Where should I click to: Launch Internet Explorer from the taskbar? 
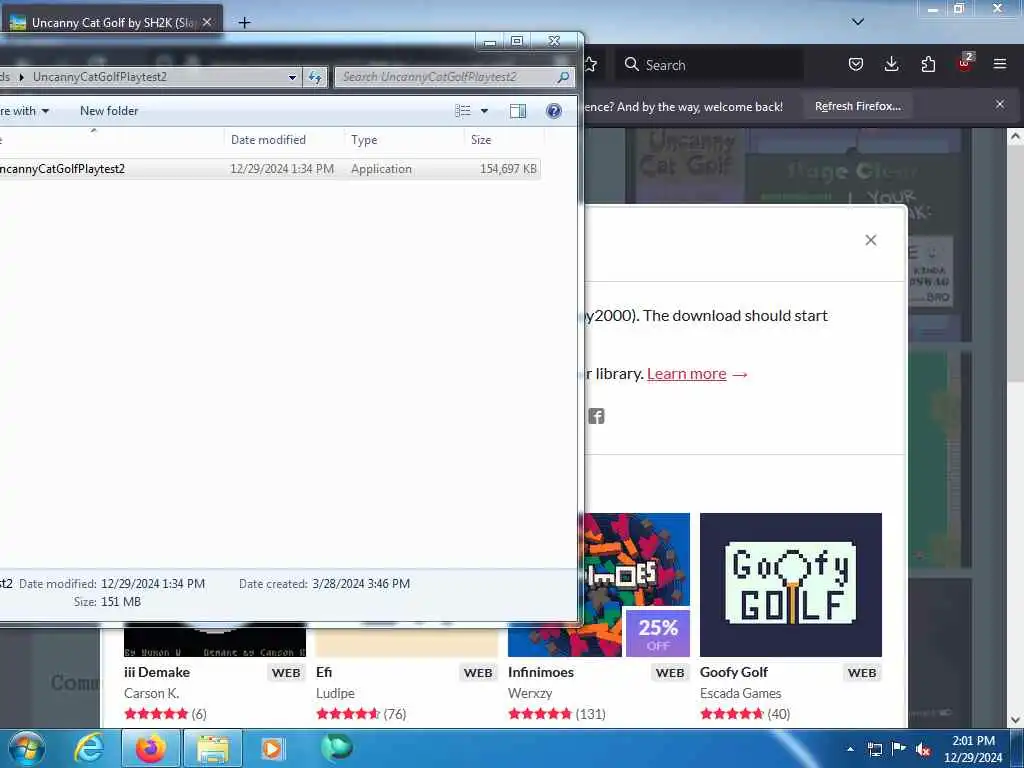[89, 749]
